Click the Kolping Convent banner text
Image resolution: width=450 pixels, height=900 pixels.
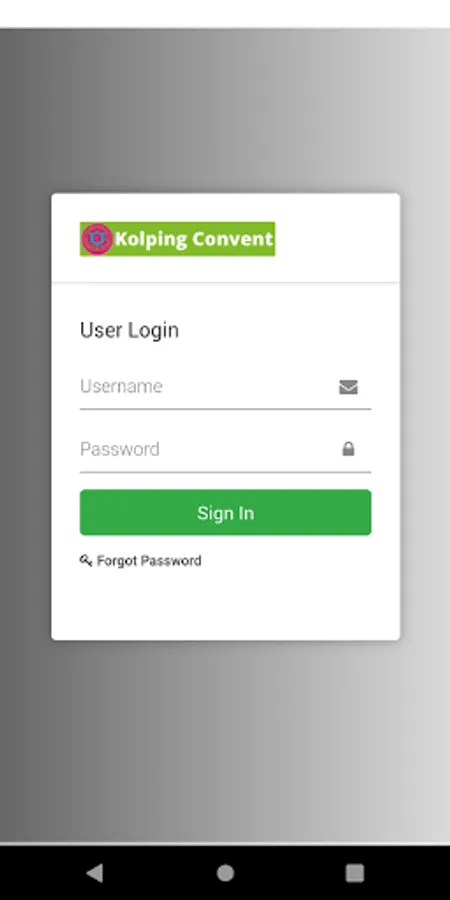click(x=194, y=239)
